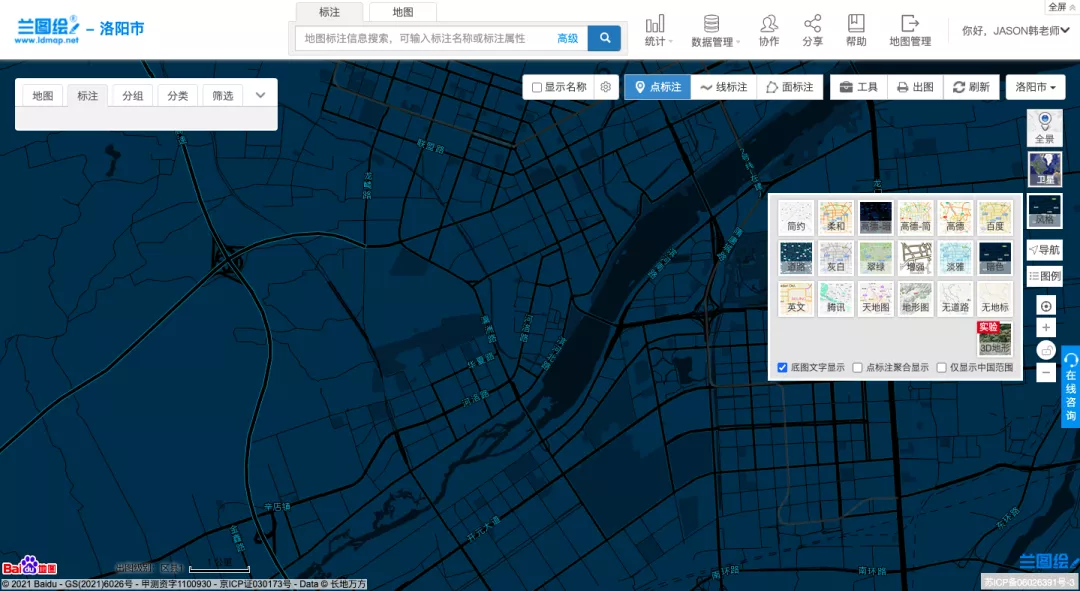Uncheck 底图文字显示 basemap text checkbox
The width and height of the screenshot is (1080, 591).
tap(782, 367)
